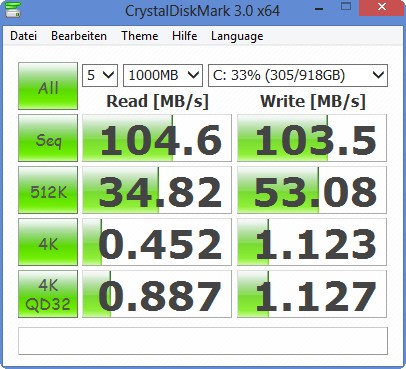406x369 pixels.
Task: Open the test count dropdown showing 5
Action: [100, 75]
